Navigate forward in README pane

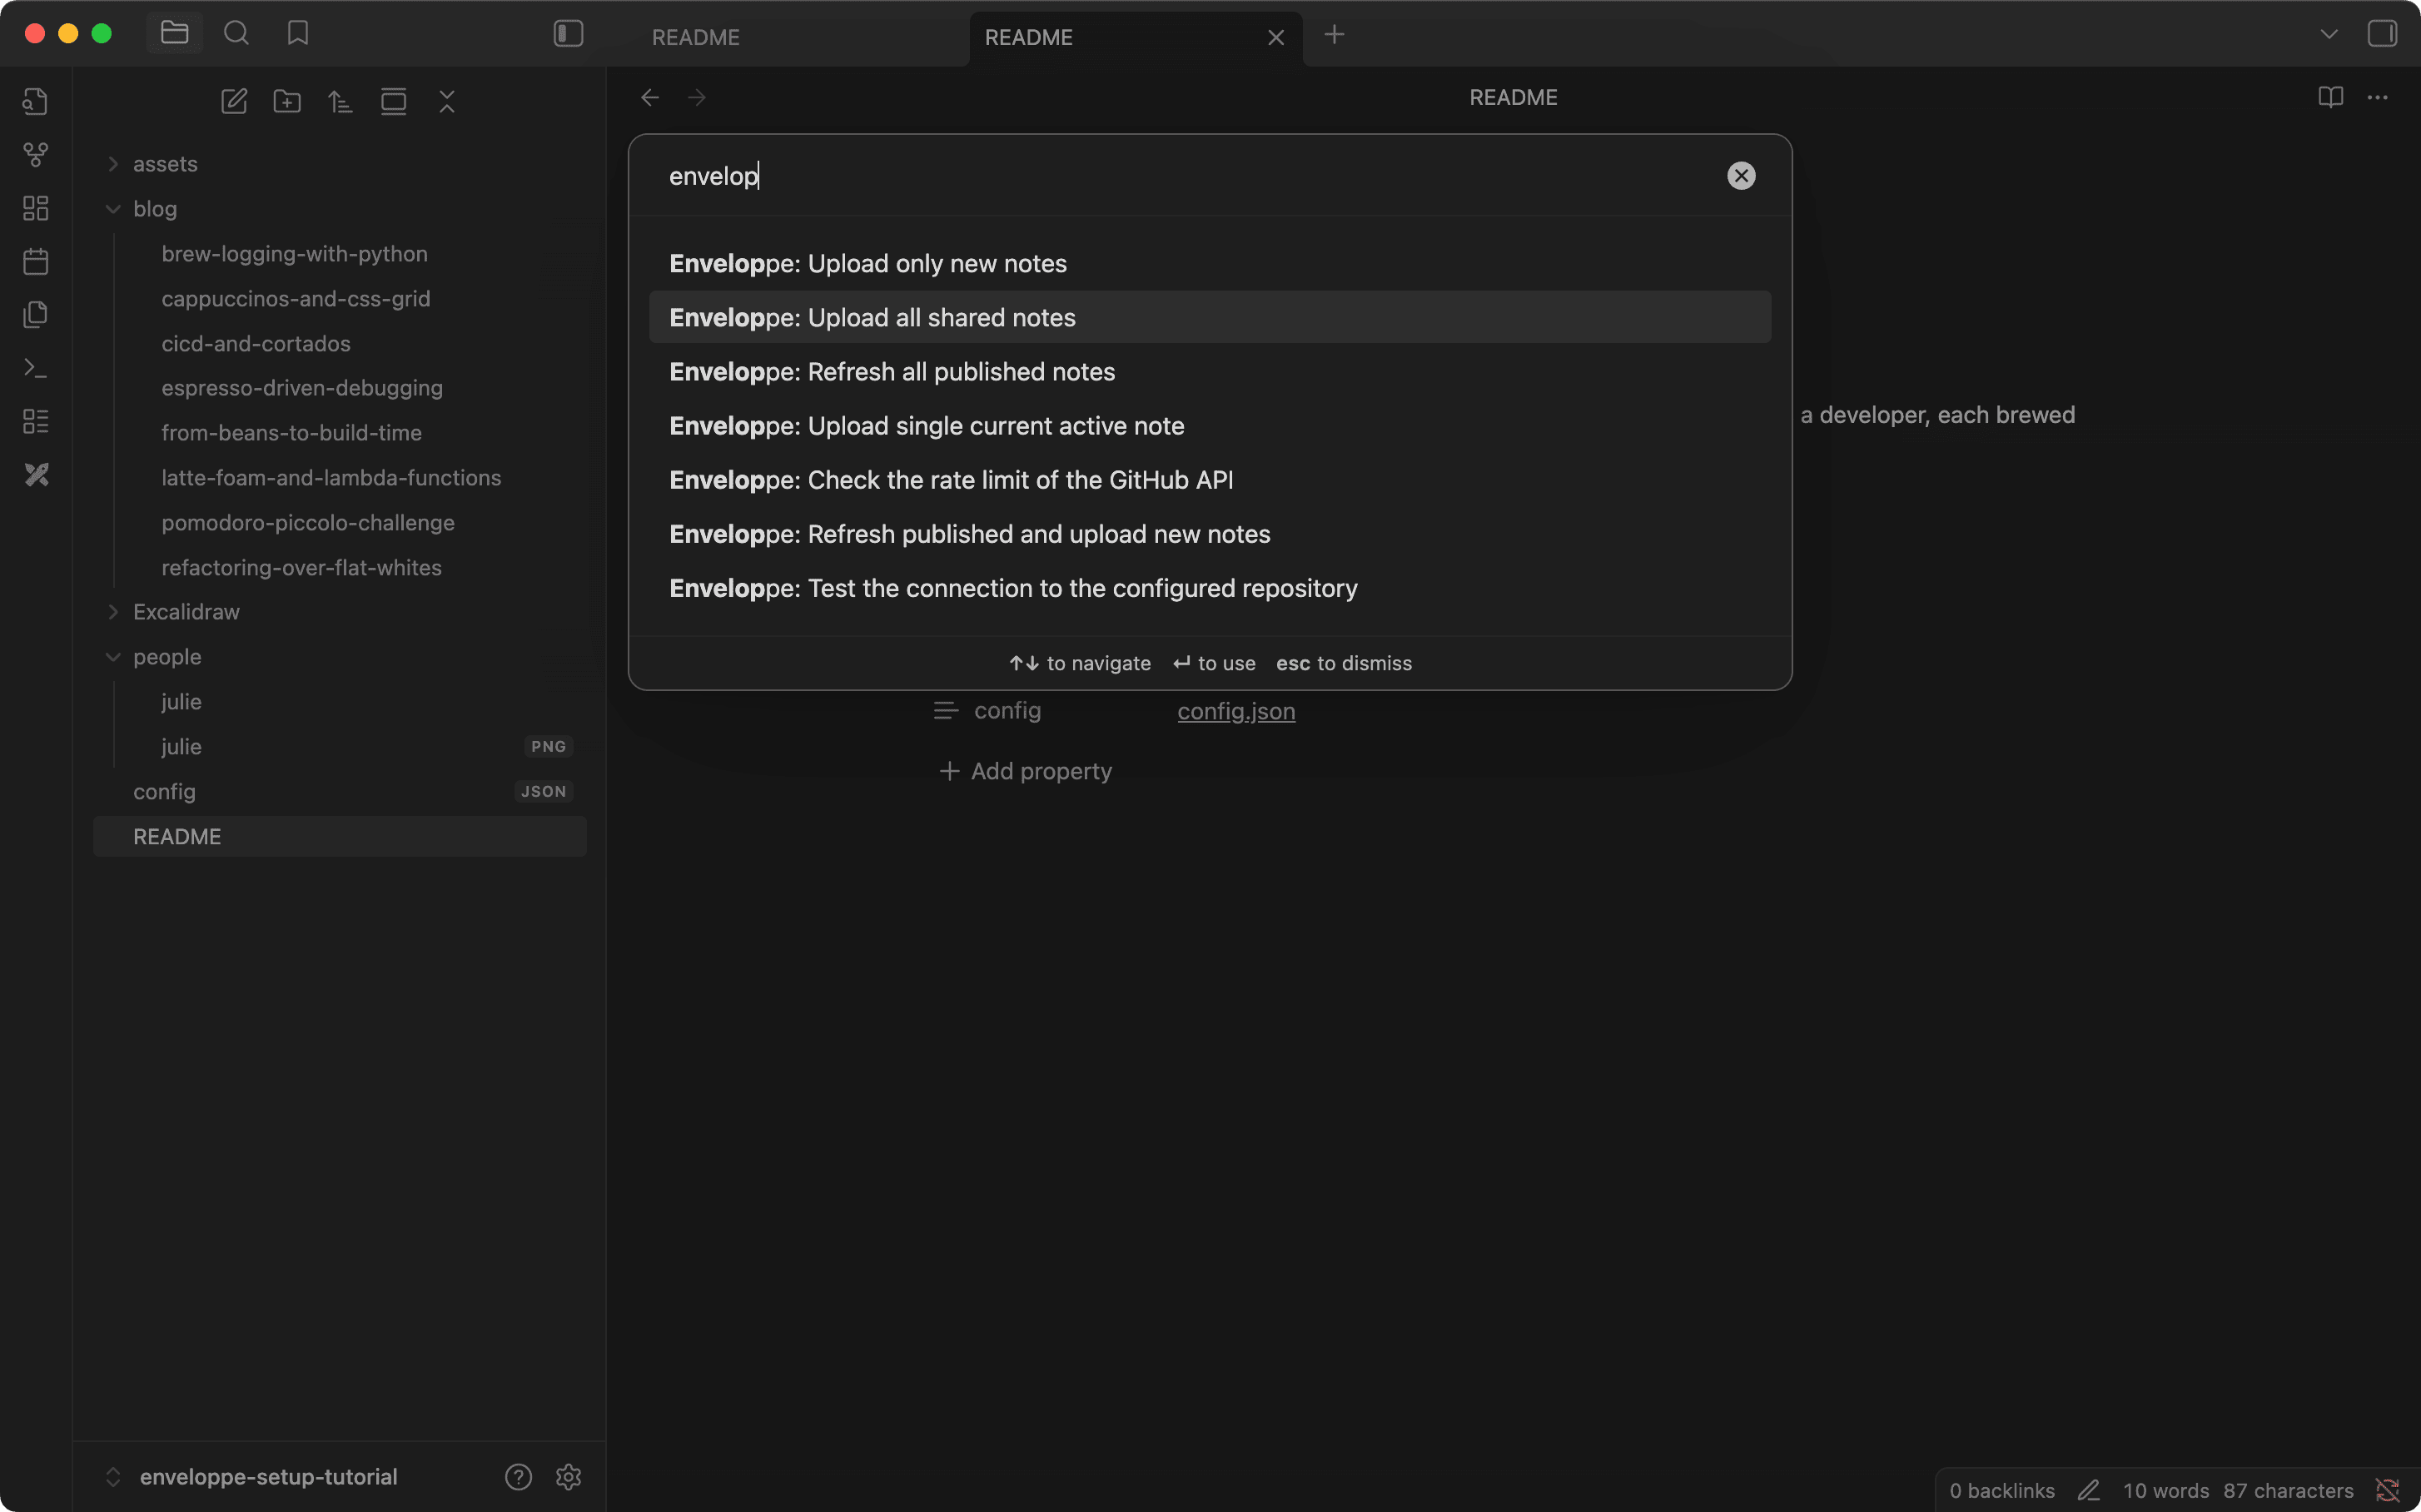pyautogui.click(x=697, y=97)
